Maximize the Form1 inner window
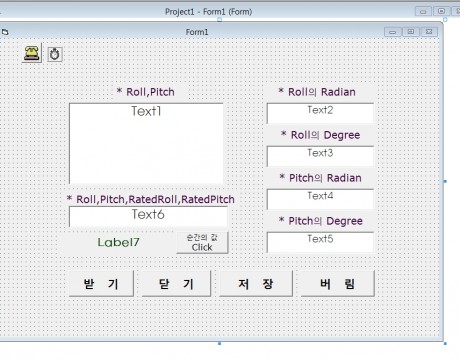Image resolution: width=460 pixels, height=360 pixels. click(411, 32)
